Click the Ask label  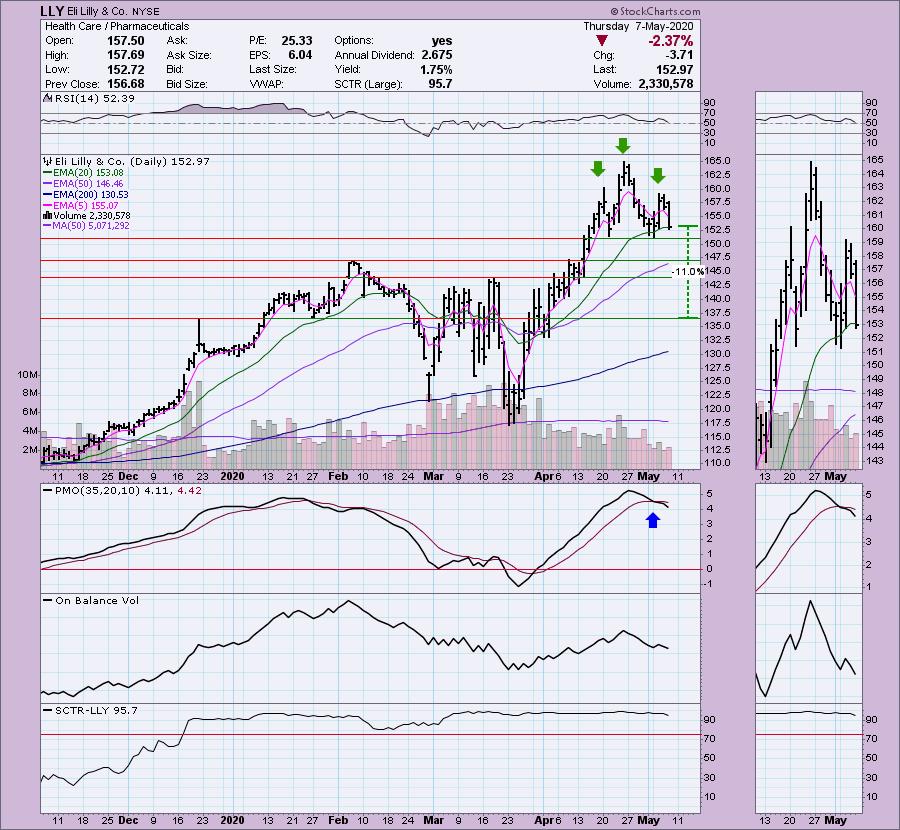pos(177,41)
